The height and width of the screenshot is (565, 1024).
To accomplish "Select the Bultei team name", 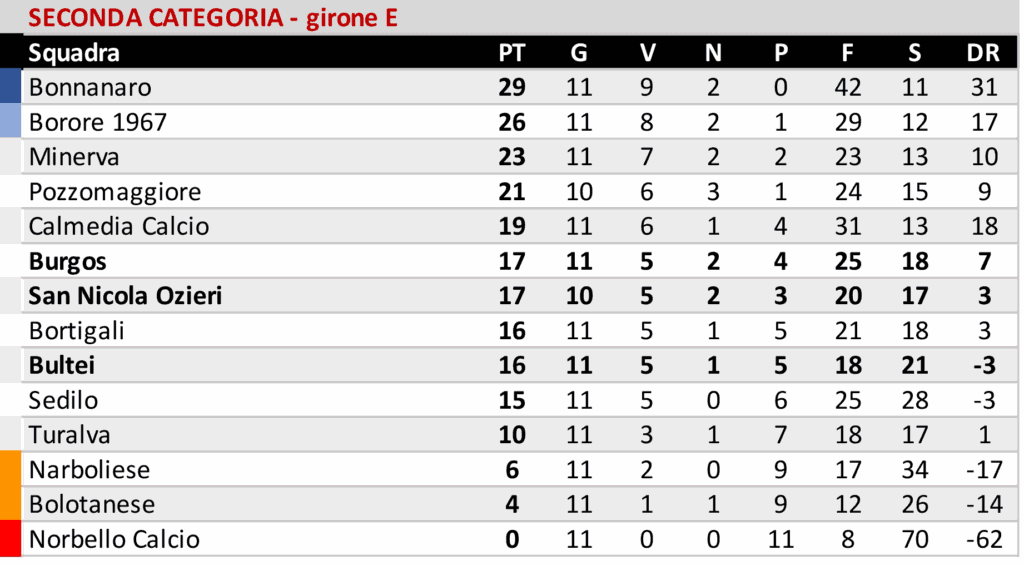I will click(x=62, y=366).
